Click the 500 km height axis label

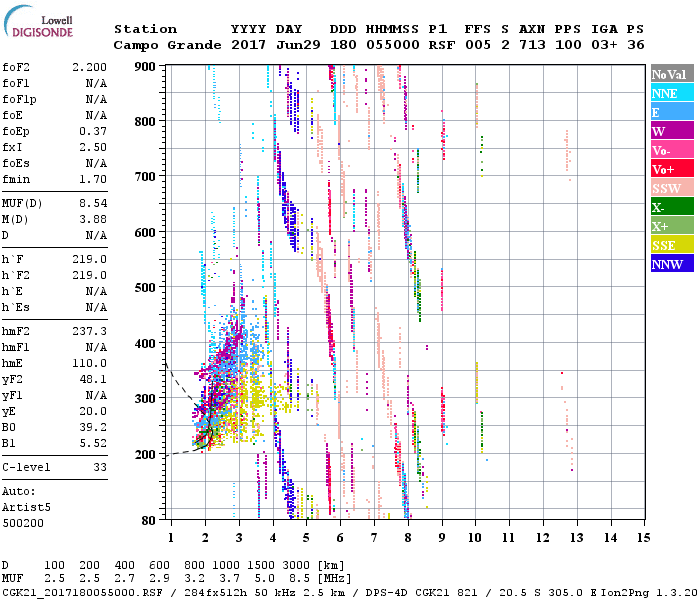tap(145, 288)
